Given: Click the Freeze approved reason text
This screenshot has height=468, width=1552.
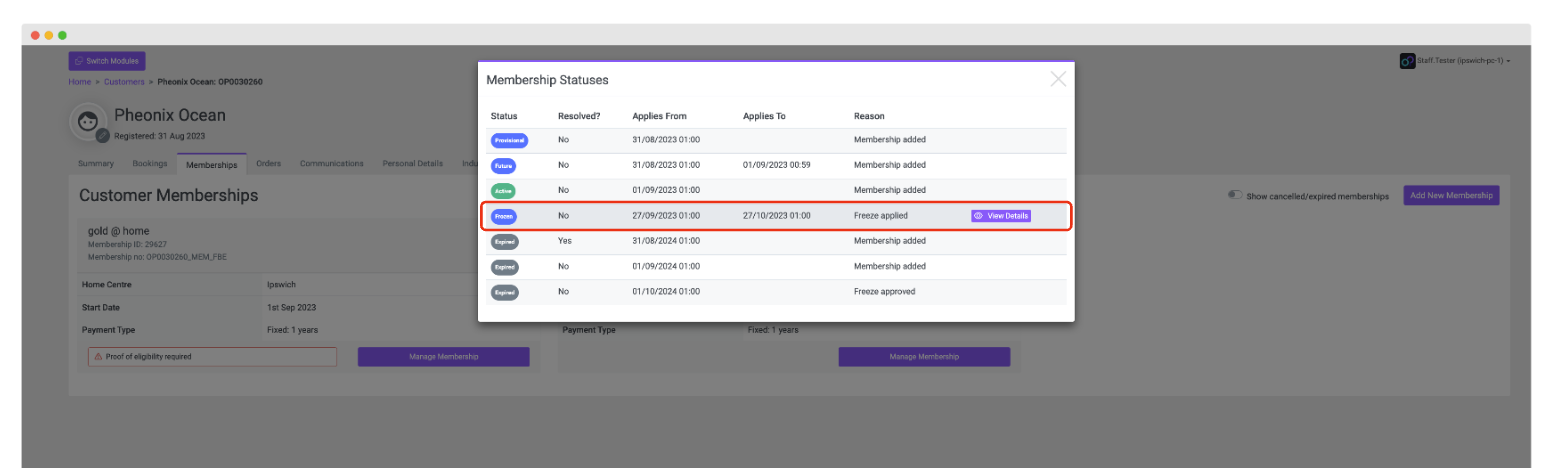Looking at the screenshot, I should click(884, 291).
